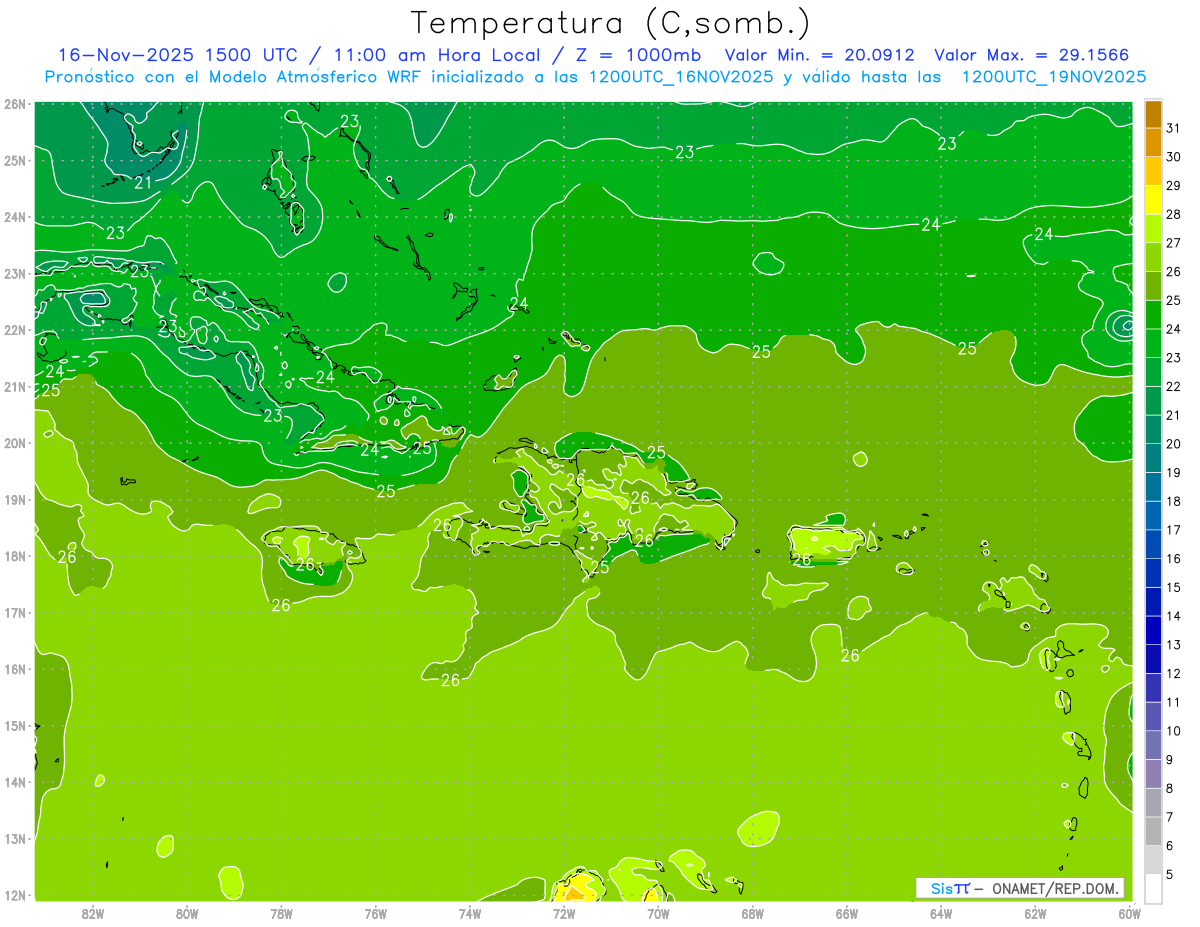Click the "1200UTC_19NOV2025" valid-until time
The height and width of the screenshot is (927, 1200).
click(x=1054, y=77)
